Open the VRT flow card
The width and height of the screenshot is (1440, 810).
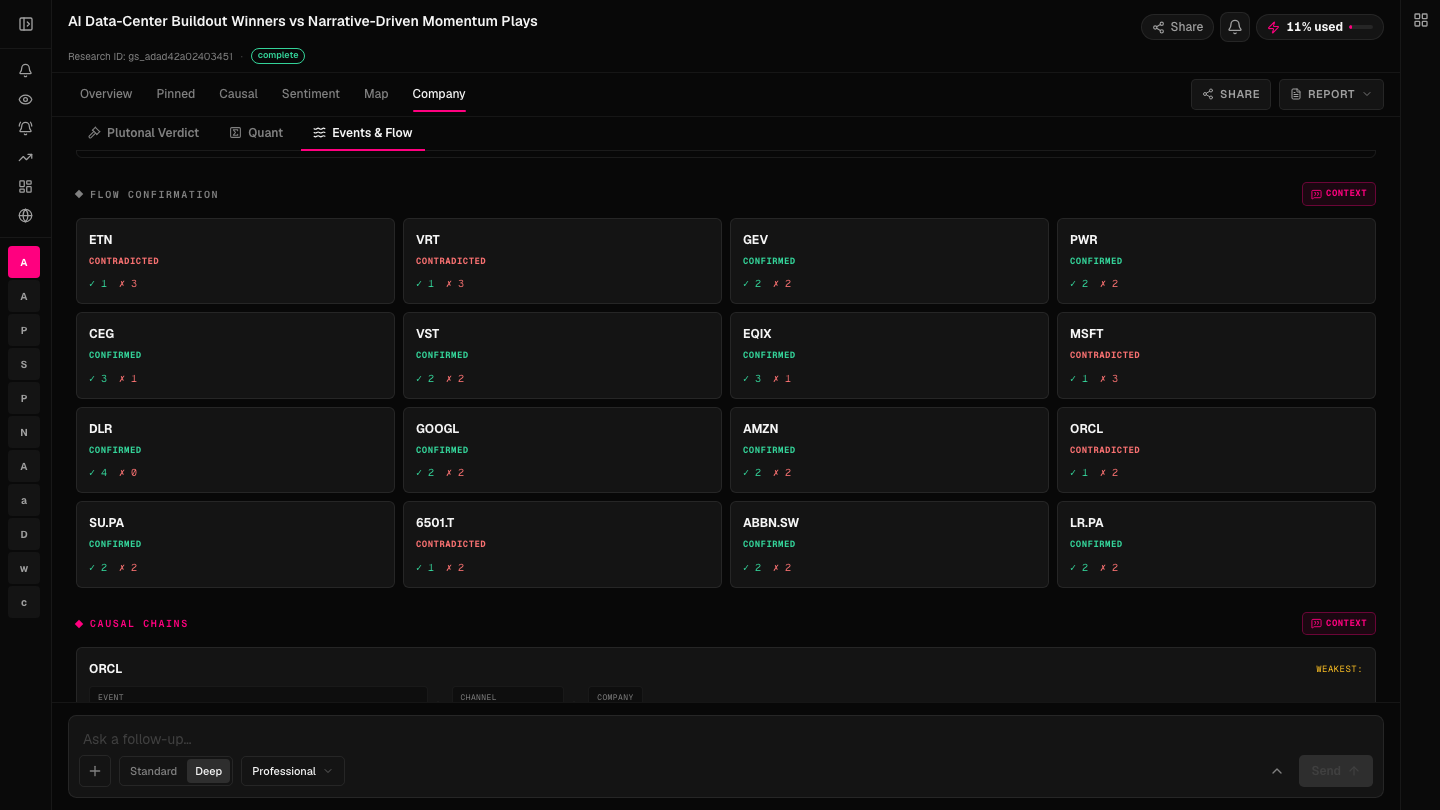coord(562,261)
